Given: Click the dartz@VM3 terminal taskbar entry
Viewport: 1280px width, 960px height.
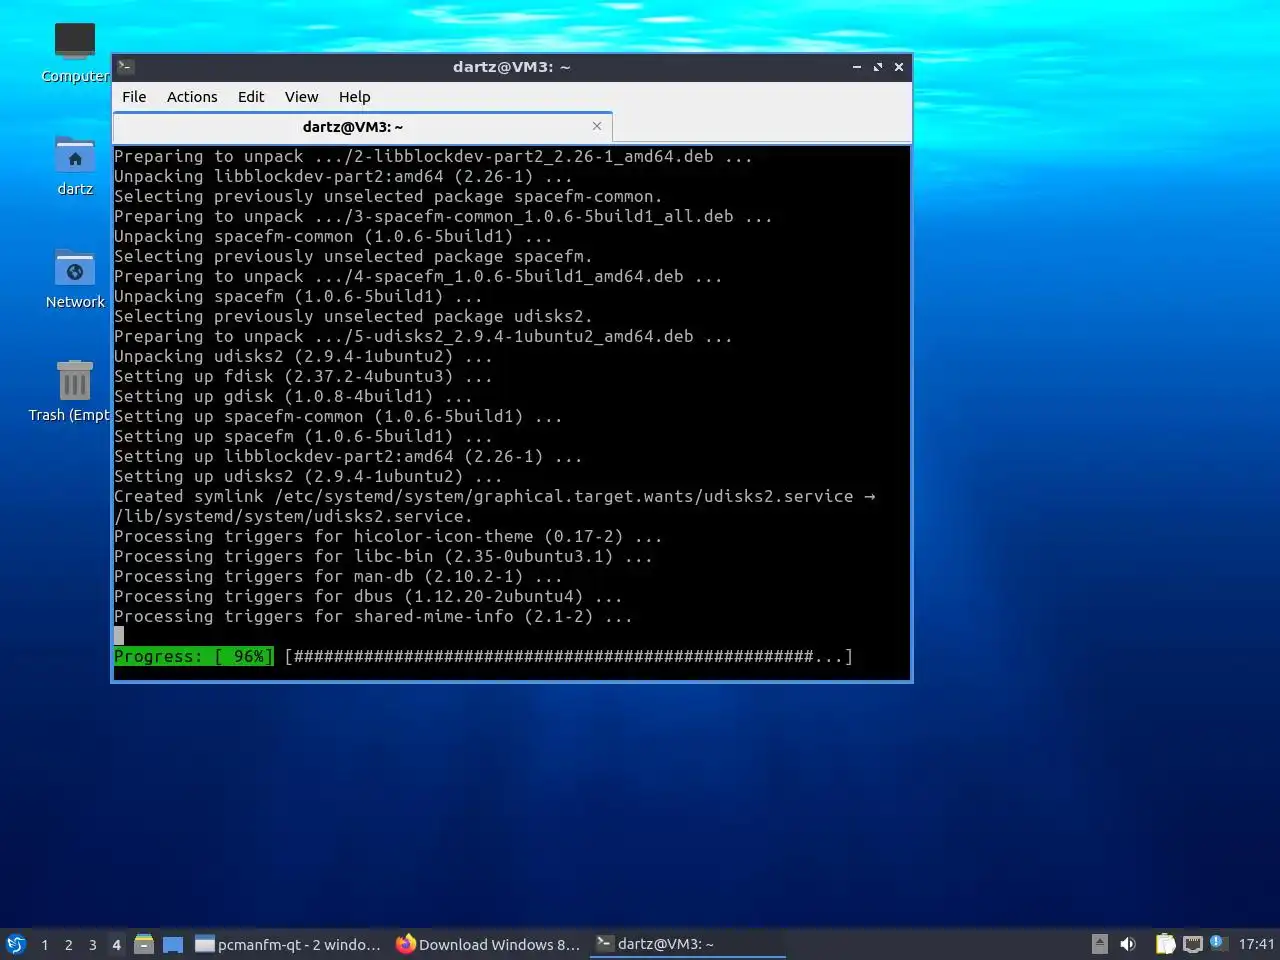Looking at the screenshot, I should [x=688, y=944].
